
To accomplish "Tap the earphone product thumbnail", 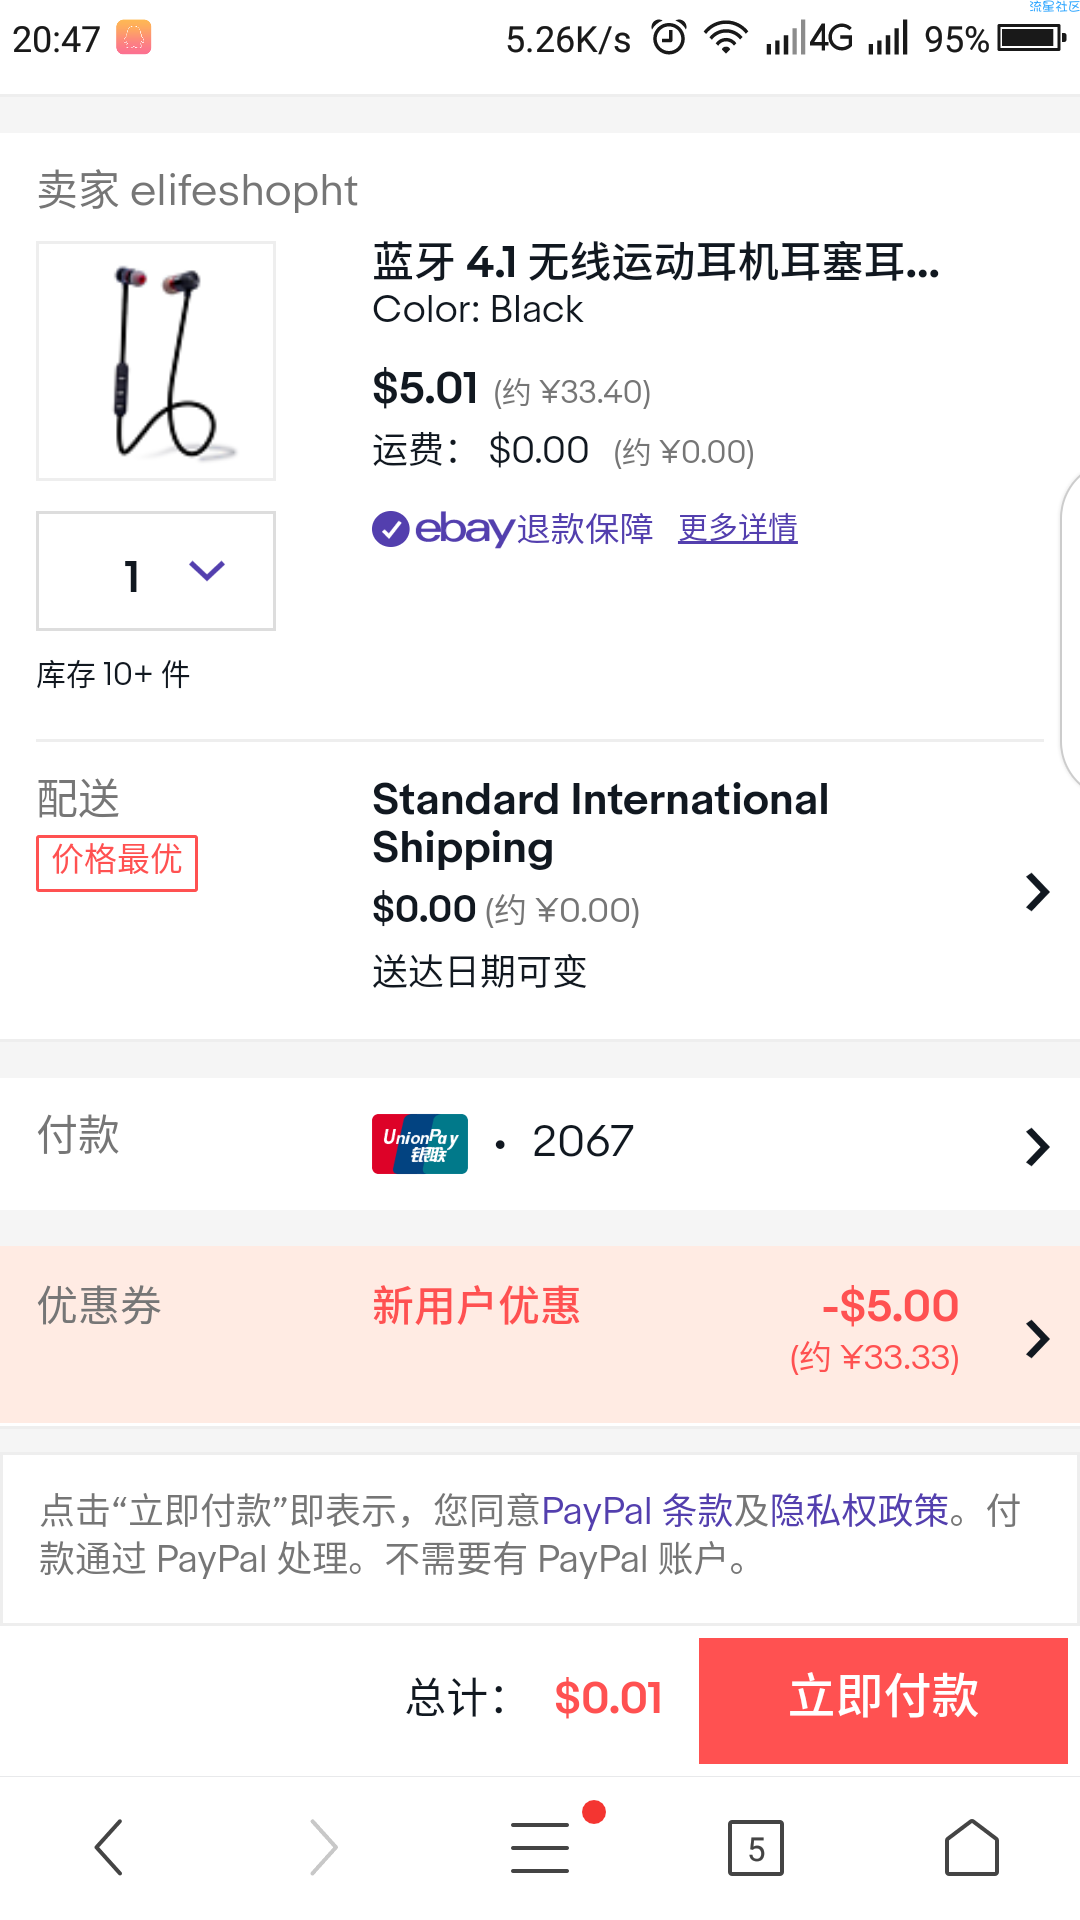I will click(x=156, y=361).
